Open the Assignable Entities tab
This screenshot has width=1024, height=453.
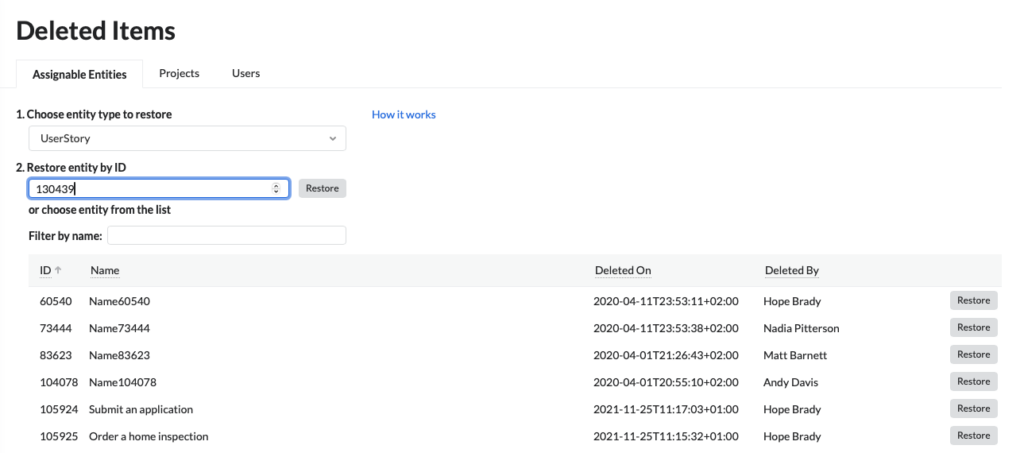click(x=80, y=74)
